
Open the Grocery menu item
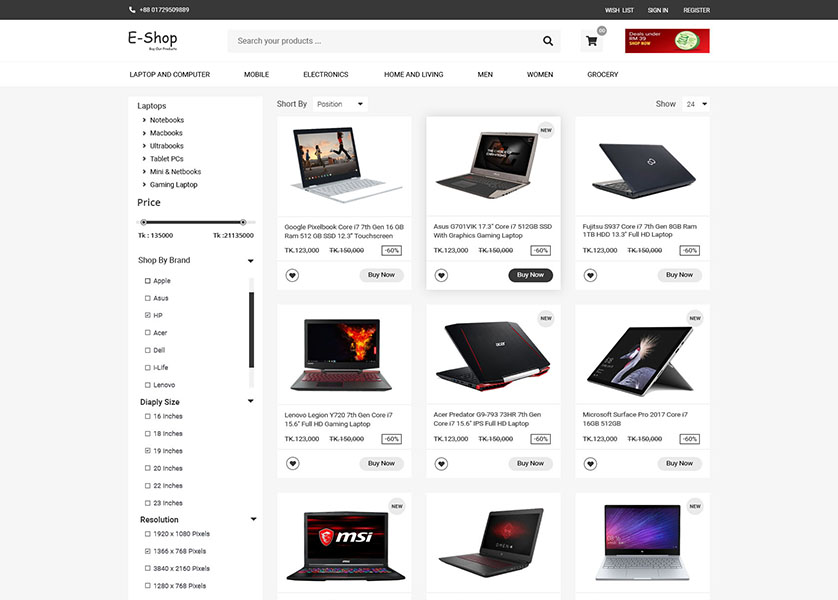602,74
